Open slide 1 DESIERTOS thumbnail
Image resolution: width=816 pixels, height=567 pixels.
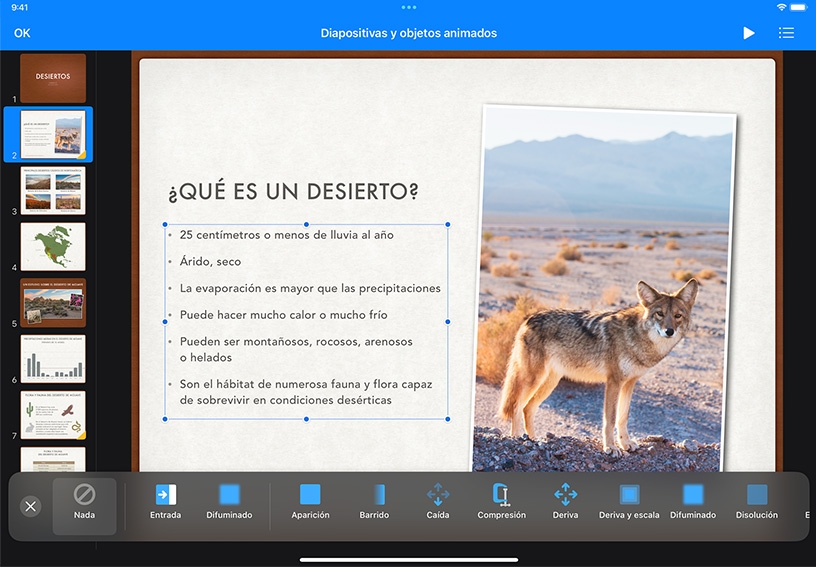[x=53, y=78]
